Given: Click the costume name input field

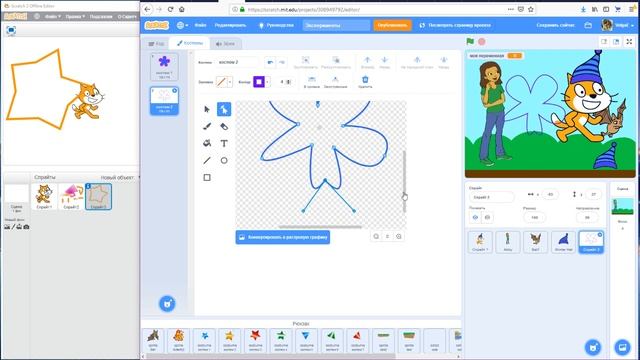Looking at the screenshot, I should coord(238,62).
